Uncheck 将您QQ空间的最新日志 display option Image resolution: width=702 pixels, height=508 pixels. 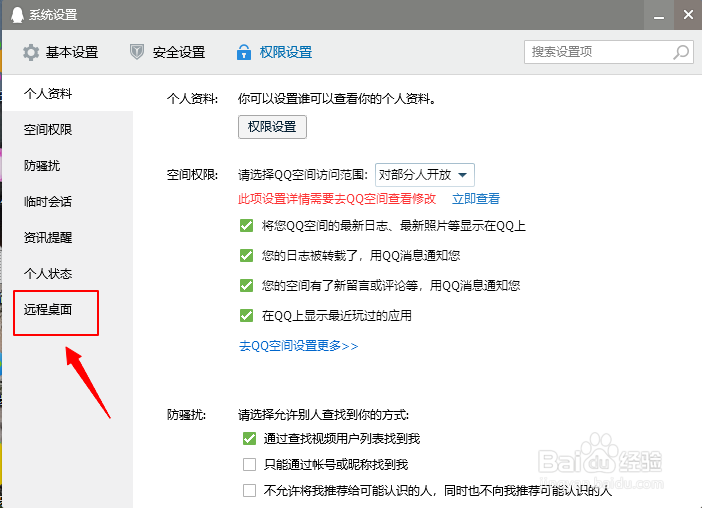pyautogui.click(x=246, y=225)
